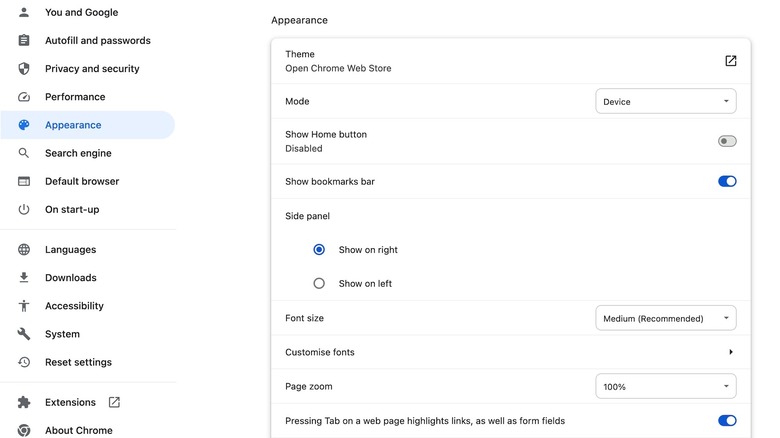
Task: Click the Downloads arrow icon
Action: click(x=24, y=278)
